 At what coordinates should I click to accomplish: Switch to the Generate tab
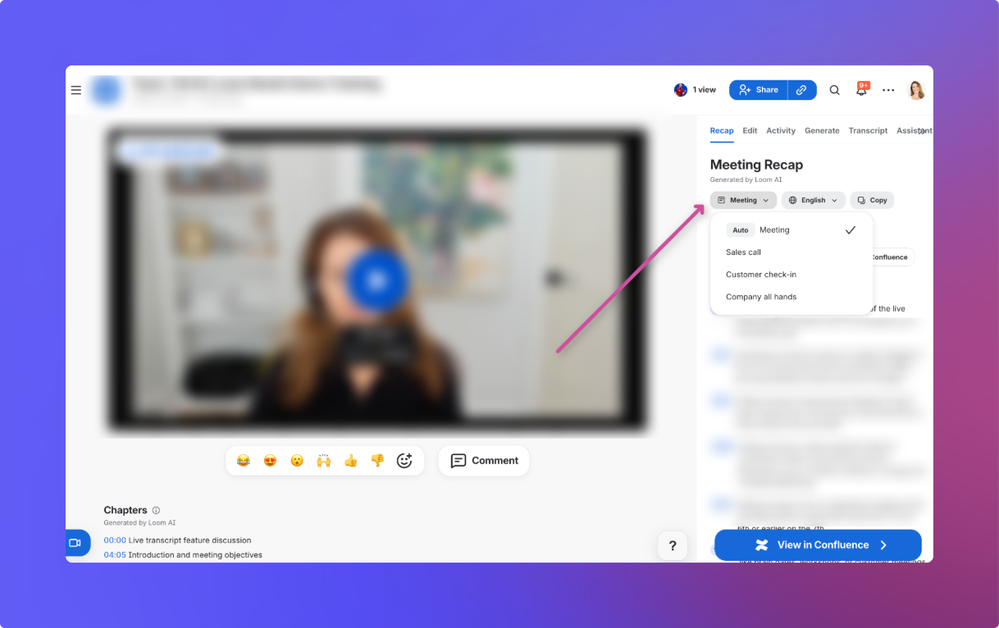click(x=822, y=131)
